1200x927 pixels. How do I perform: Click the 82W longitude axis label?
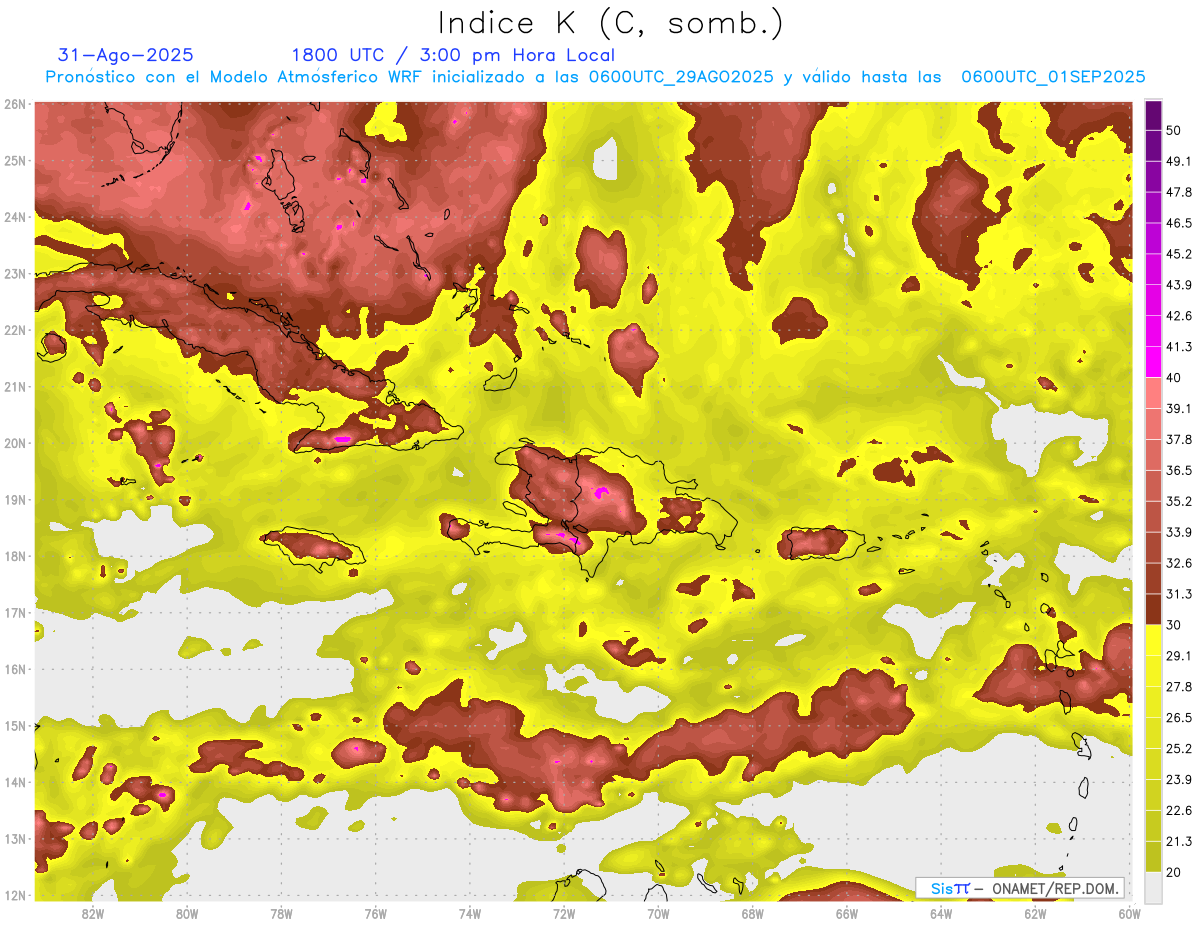(x=92, y=913)
